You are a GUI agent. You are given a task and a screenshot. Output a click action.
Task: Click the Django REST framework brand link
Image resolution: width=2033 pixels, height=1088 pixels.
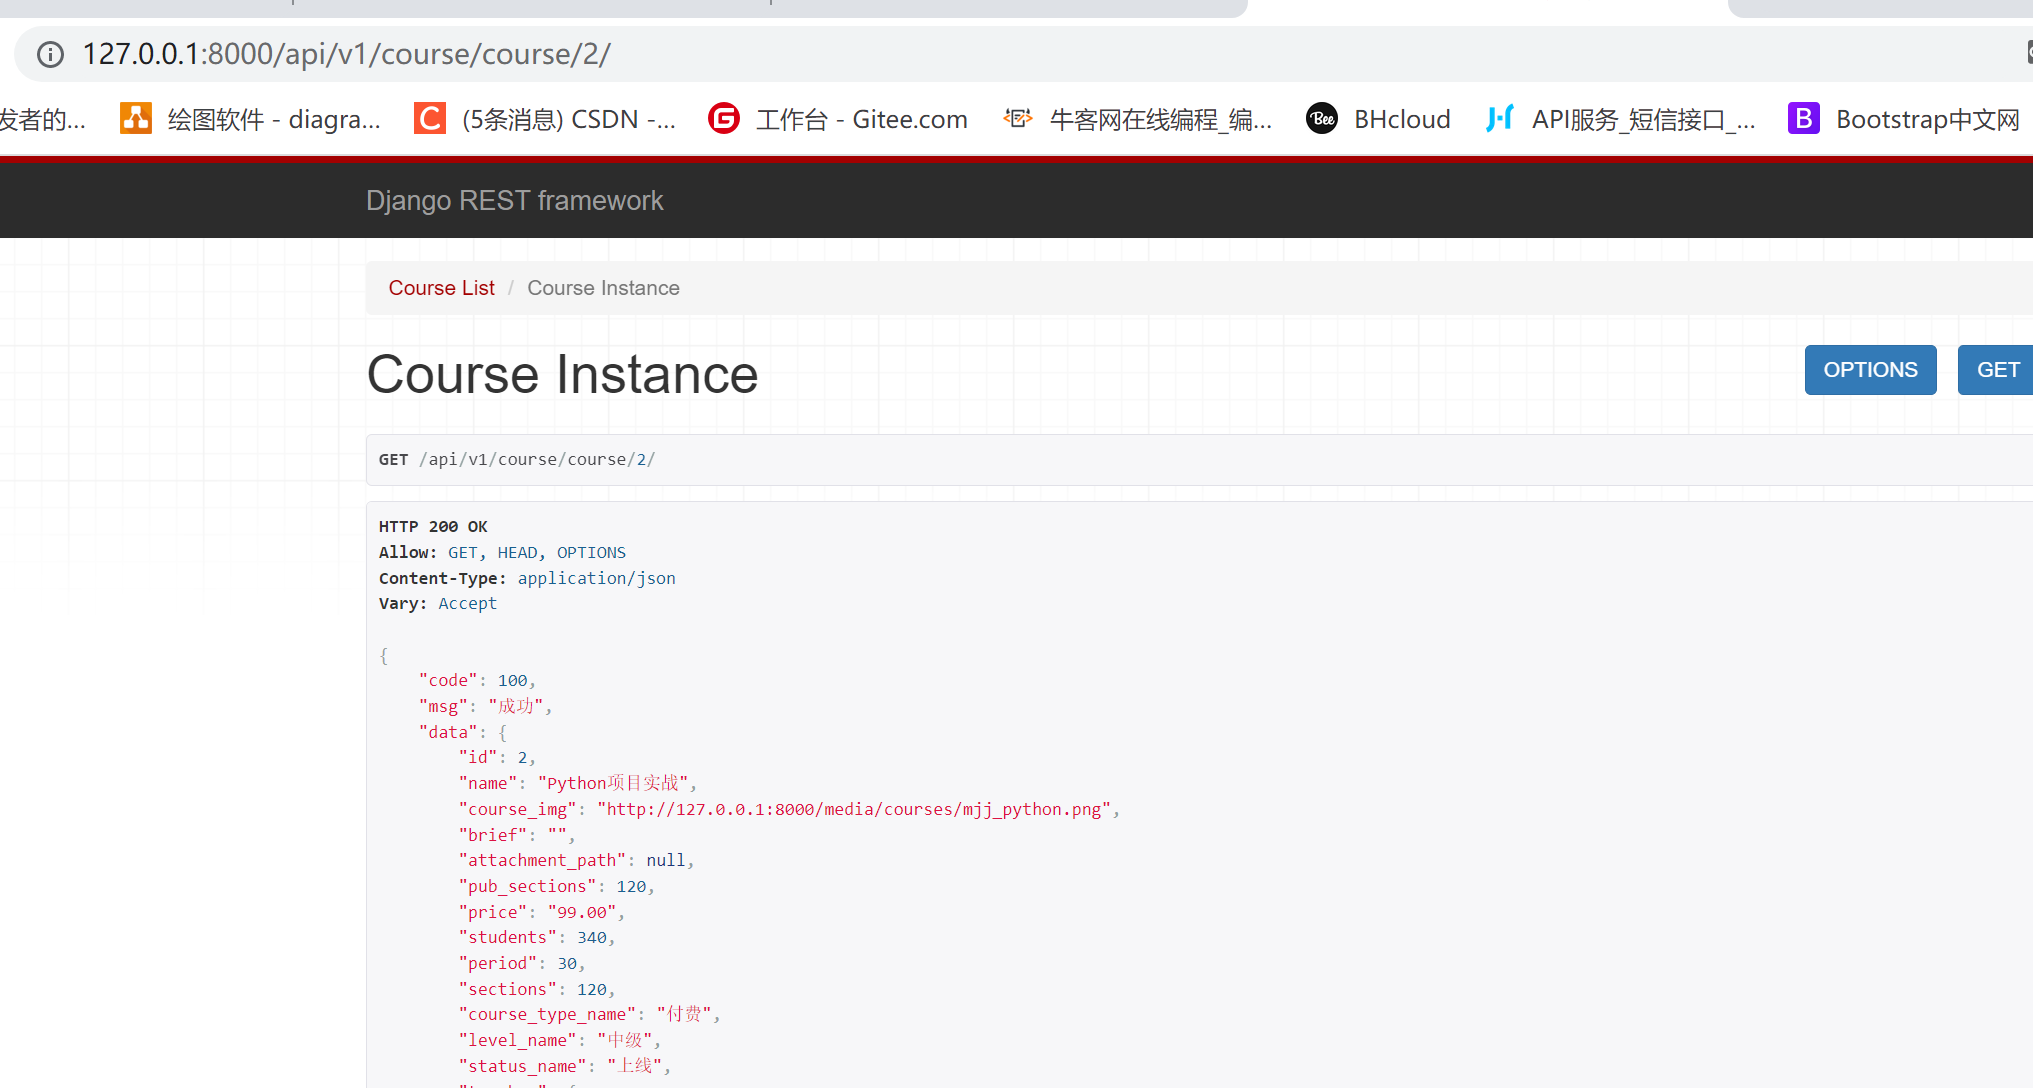[514, 201]
